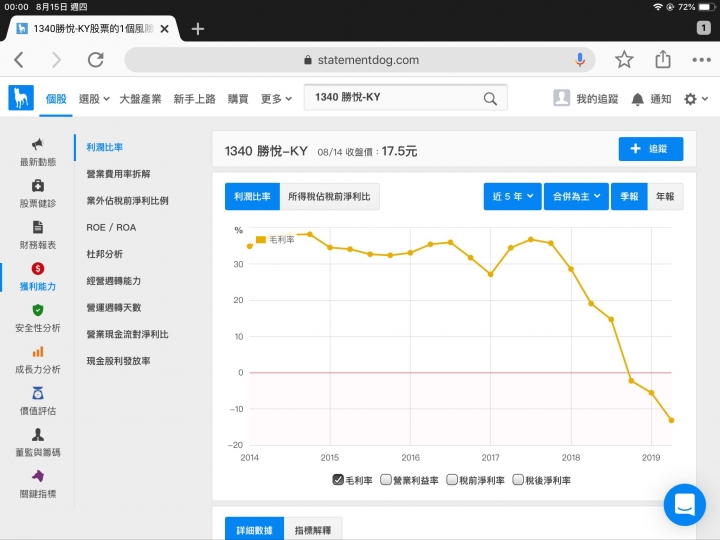Click the search magnifier icon

[490, 98]
